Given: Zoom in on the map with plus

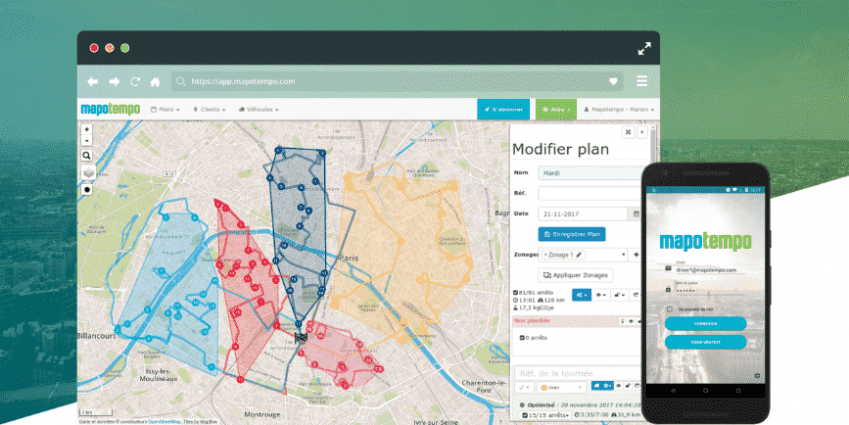Looking at the screenshot, I should [87, 129].
